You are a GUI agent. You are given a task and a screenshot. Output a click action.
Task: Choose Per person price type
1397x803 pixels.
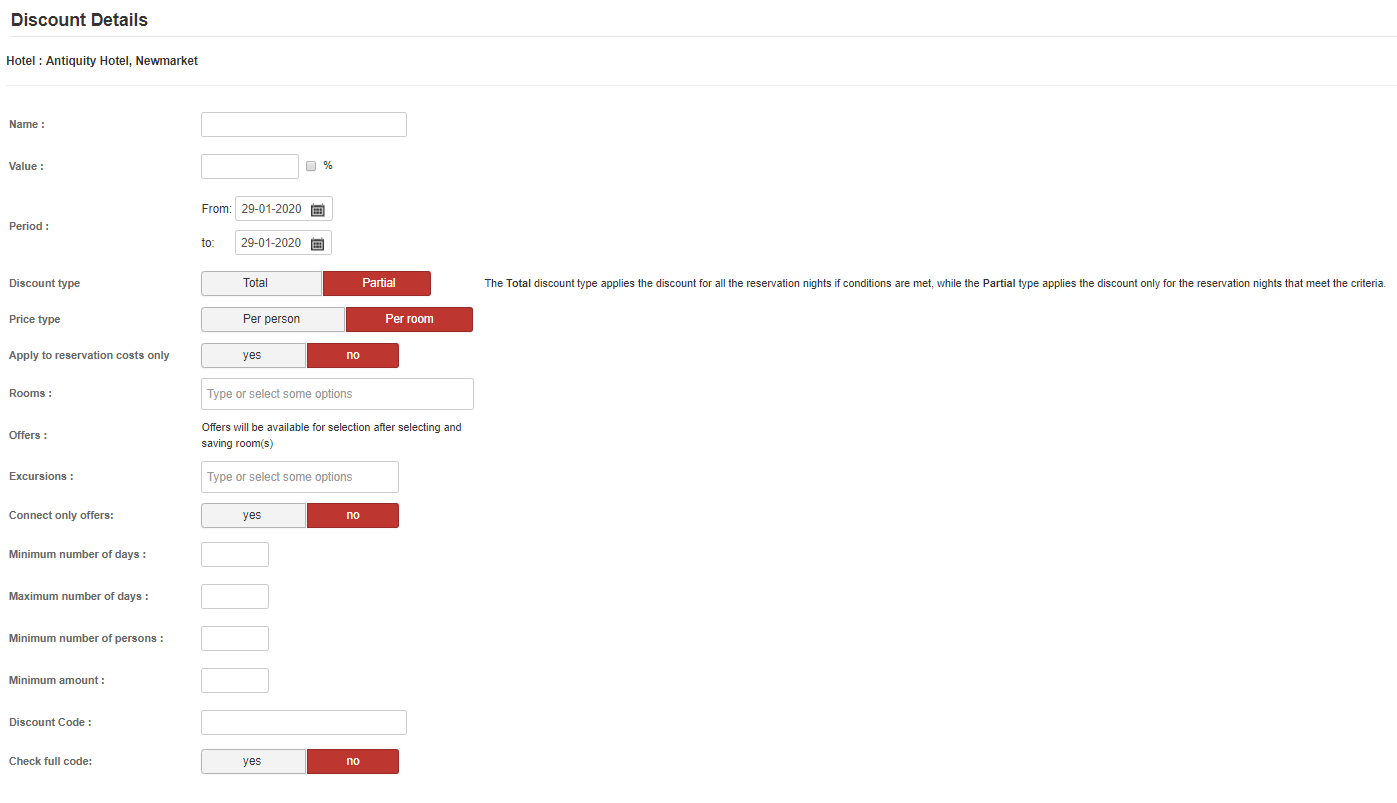(x=273, y=319)
